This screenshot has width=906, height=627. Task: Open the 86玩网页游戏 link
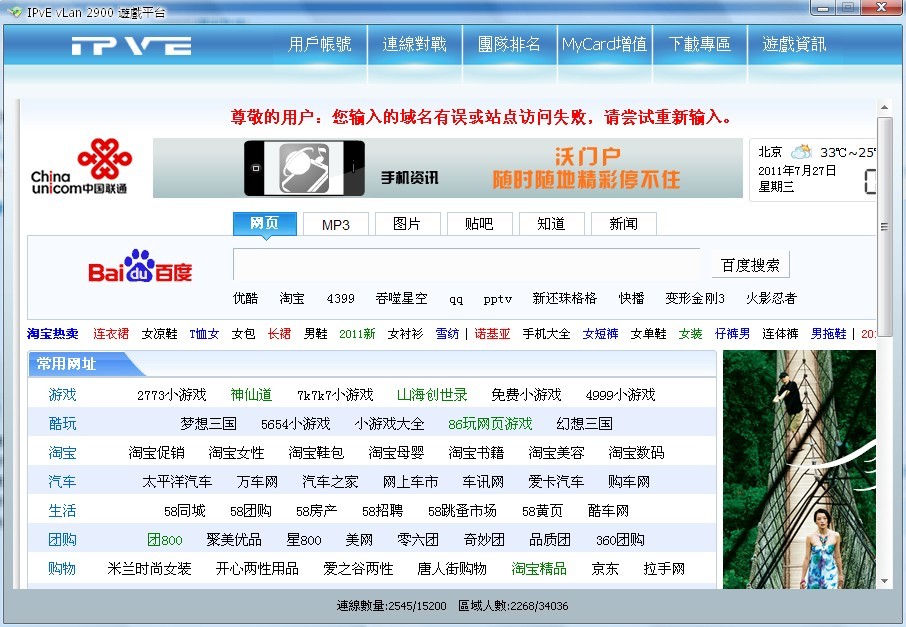tap(490, 424)
